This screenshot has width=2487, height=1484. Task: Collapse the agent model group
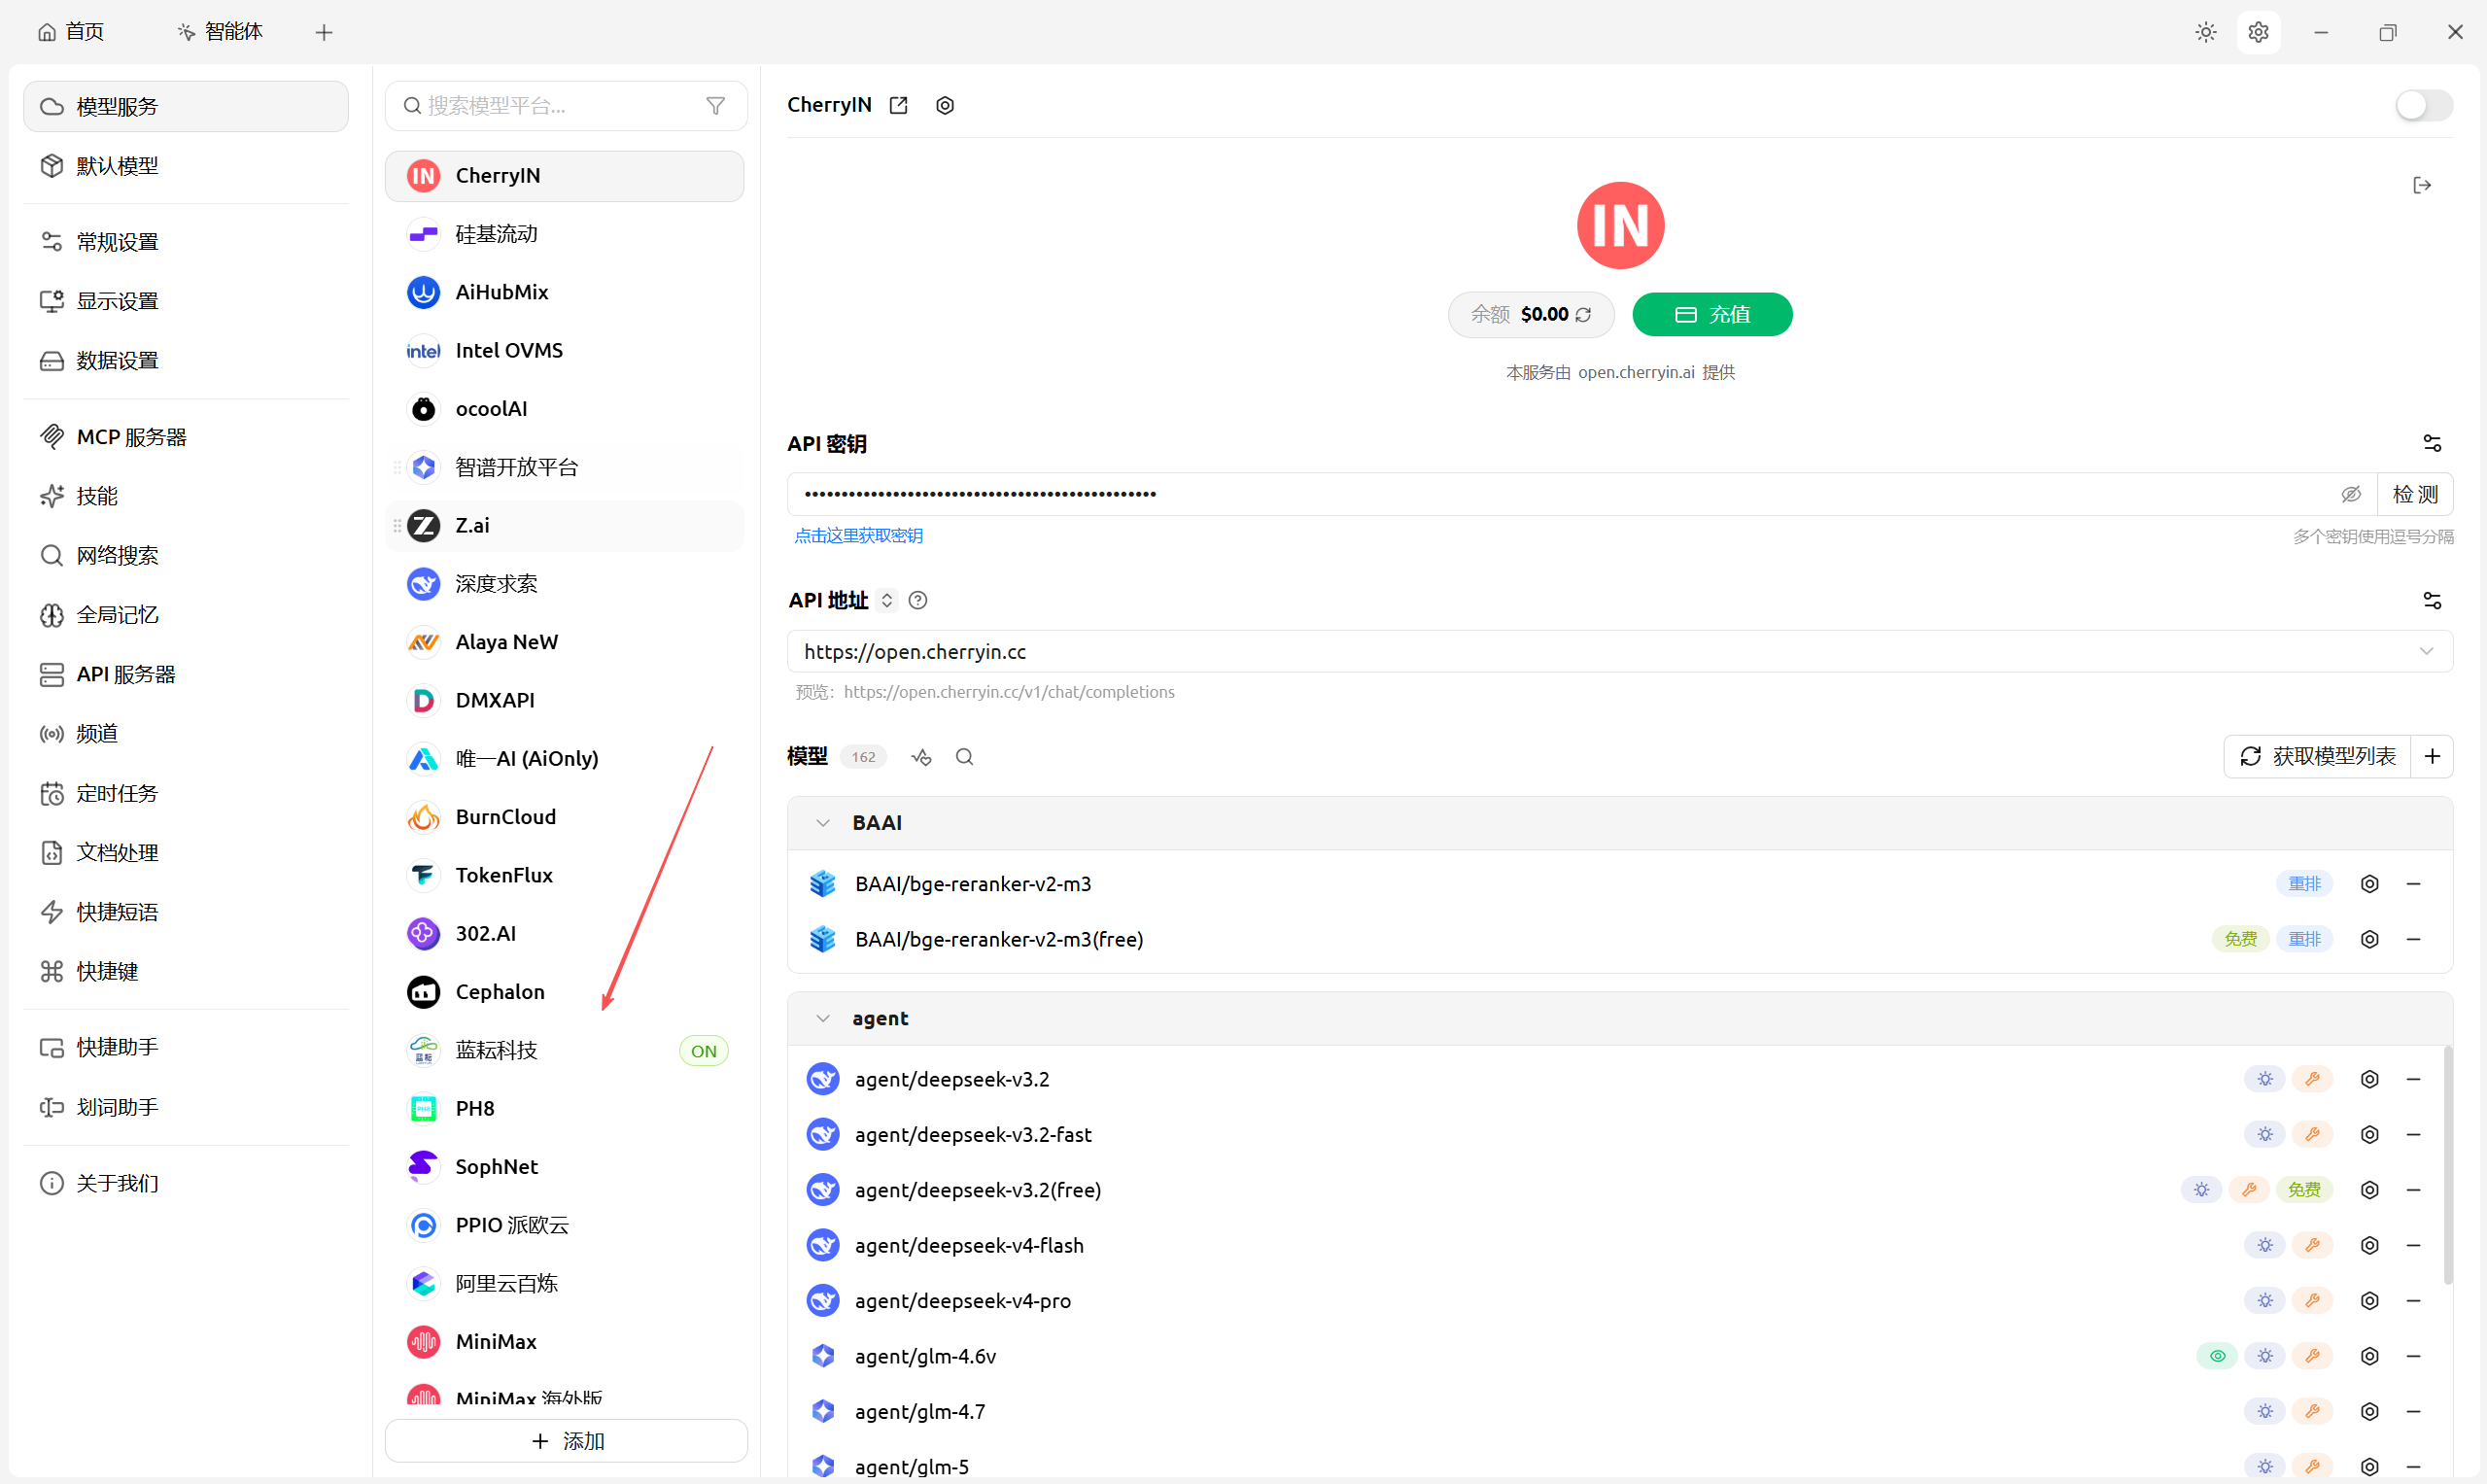822,1018
